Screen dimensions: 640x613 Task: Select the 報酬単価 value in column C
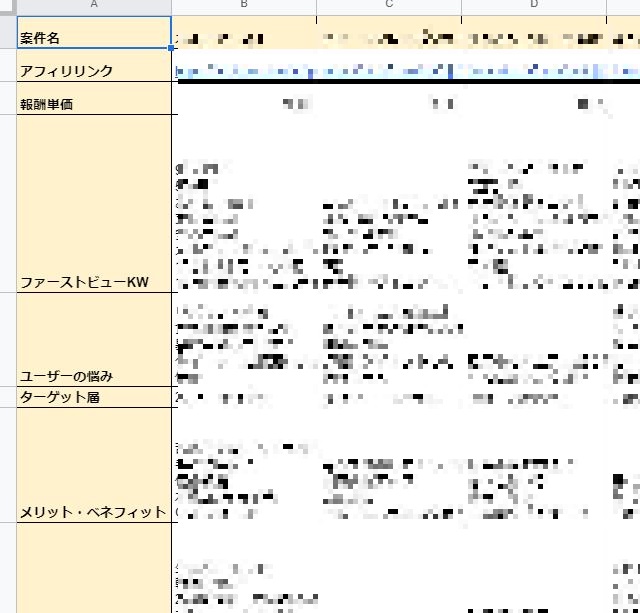[x=441, y=103]
